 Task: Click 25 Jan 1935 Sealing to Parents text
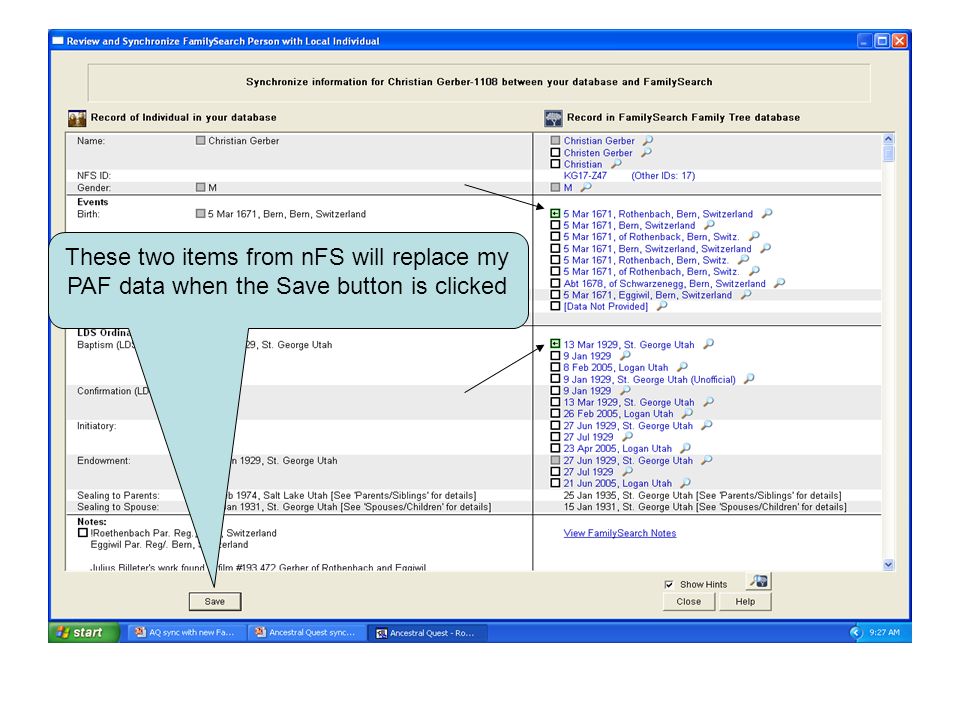pyautogui.click(x=702, y=495)
